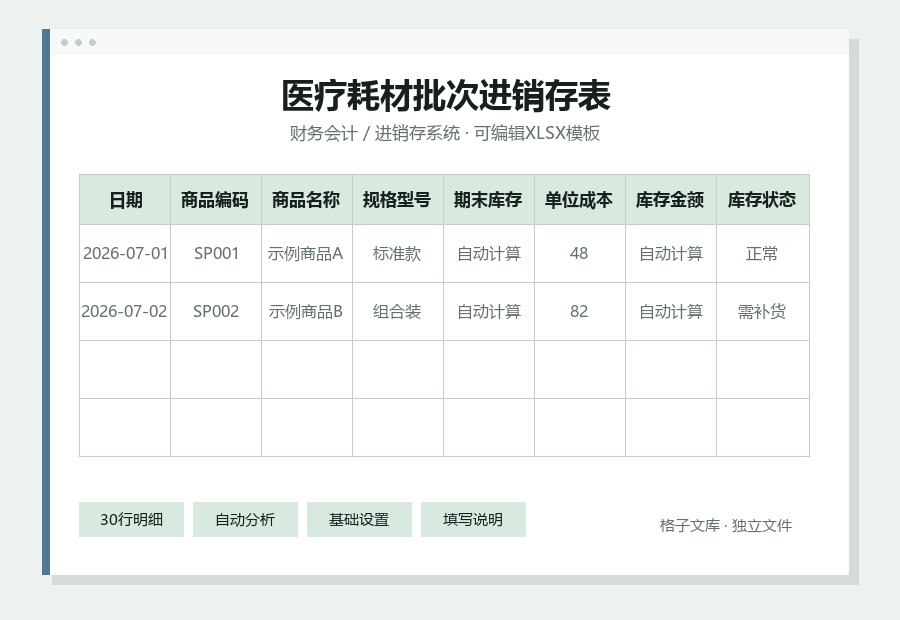Select unit cost cell 82
This screenshot has height=620, width=900.
coord(580,312)
